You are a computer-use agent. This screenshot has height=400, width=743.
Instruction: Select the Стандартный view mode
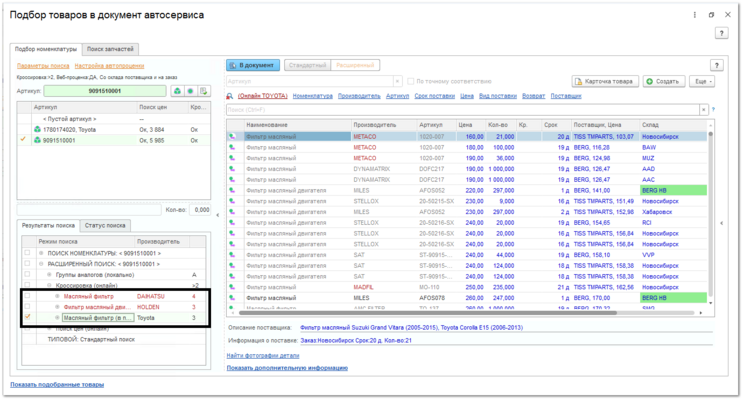click(308, 65)
